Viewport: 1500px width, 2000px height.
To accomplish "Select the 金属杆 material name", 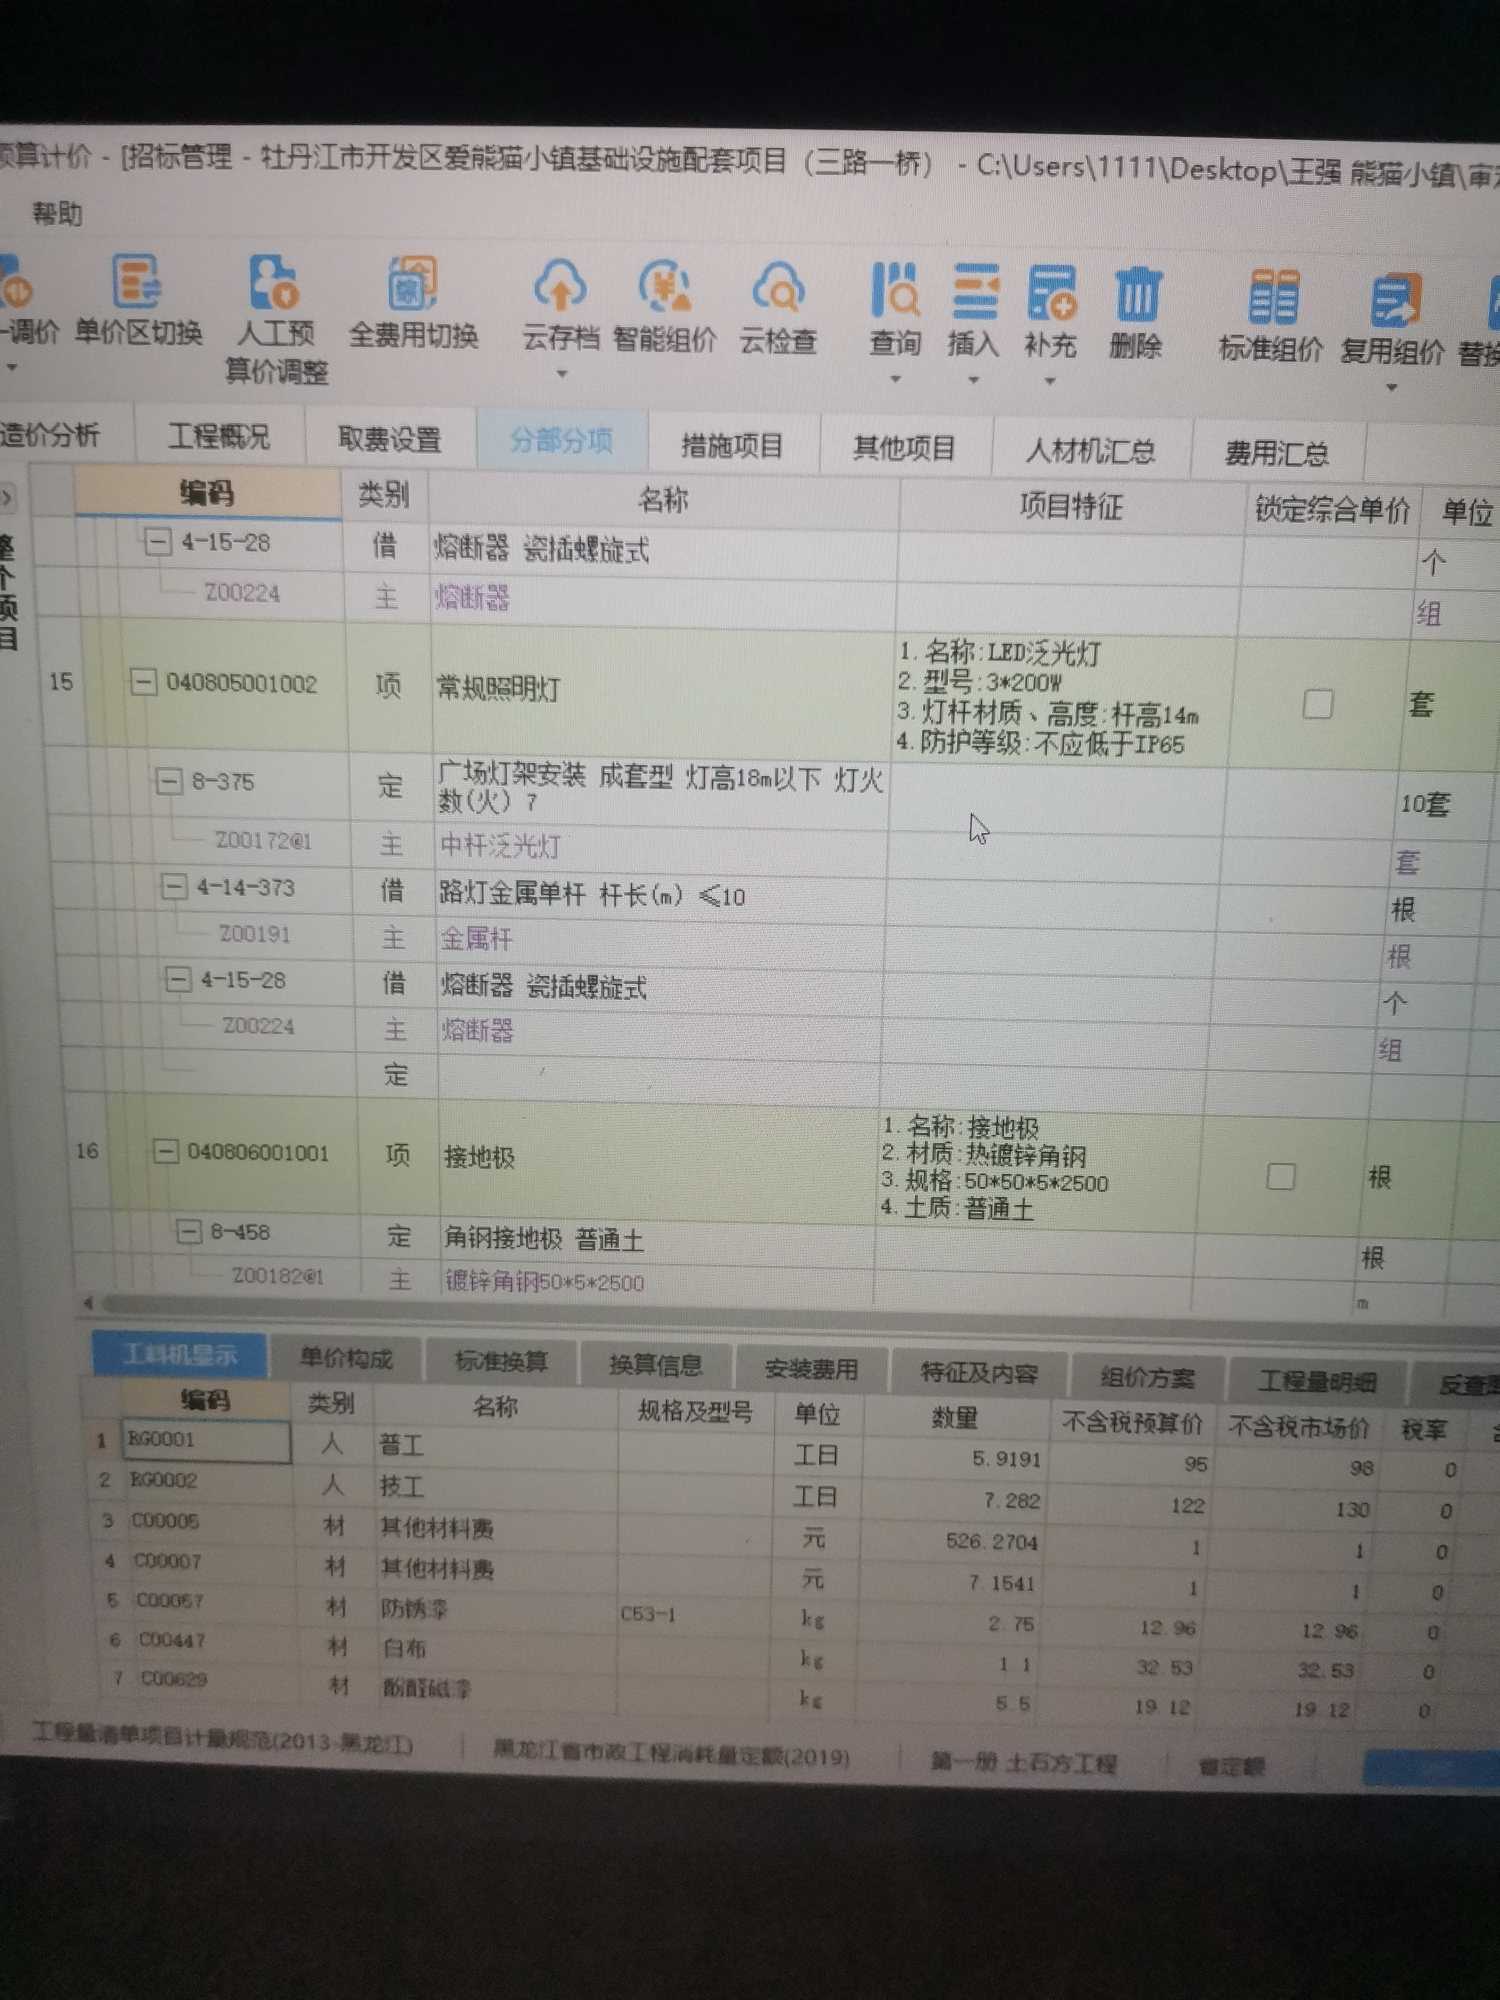I will point(476,938).
